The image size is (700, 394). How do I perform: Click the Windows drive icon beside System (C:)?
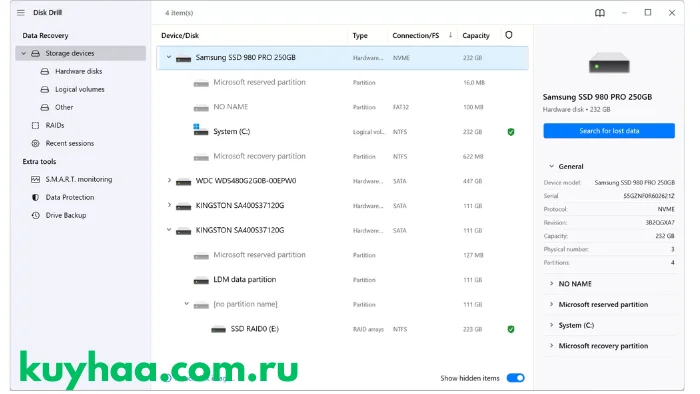coord(200,130)
